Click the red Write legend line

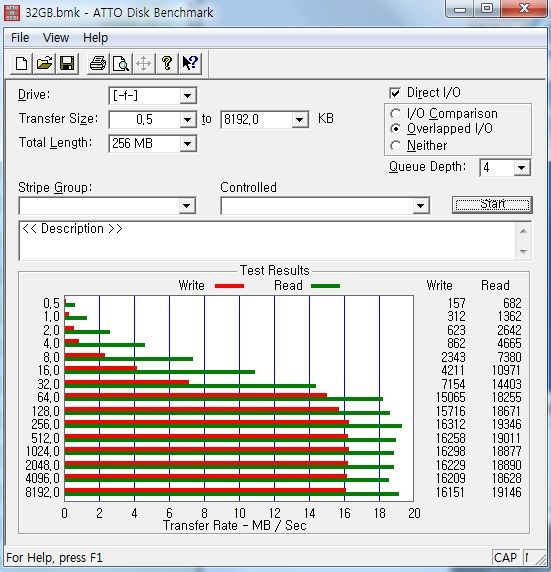[x=230, y=286]
